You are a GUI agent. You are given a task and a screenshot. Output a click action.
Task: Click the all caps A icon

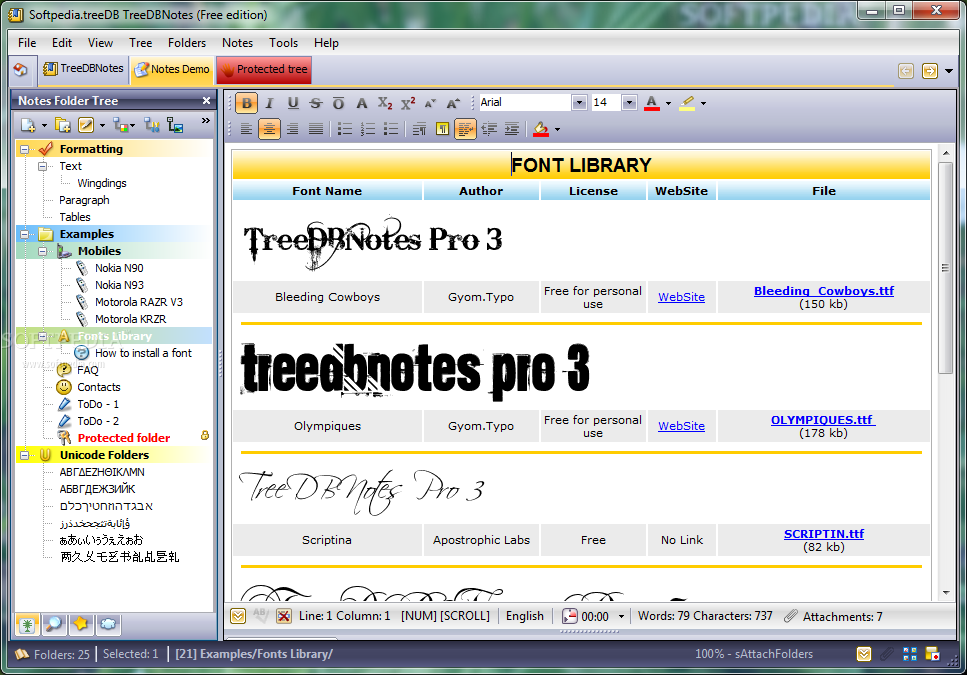(362, 103)
